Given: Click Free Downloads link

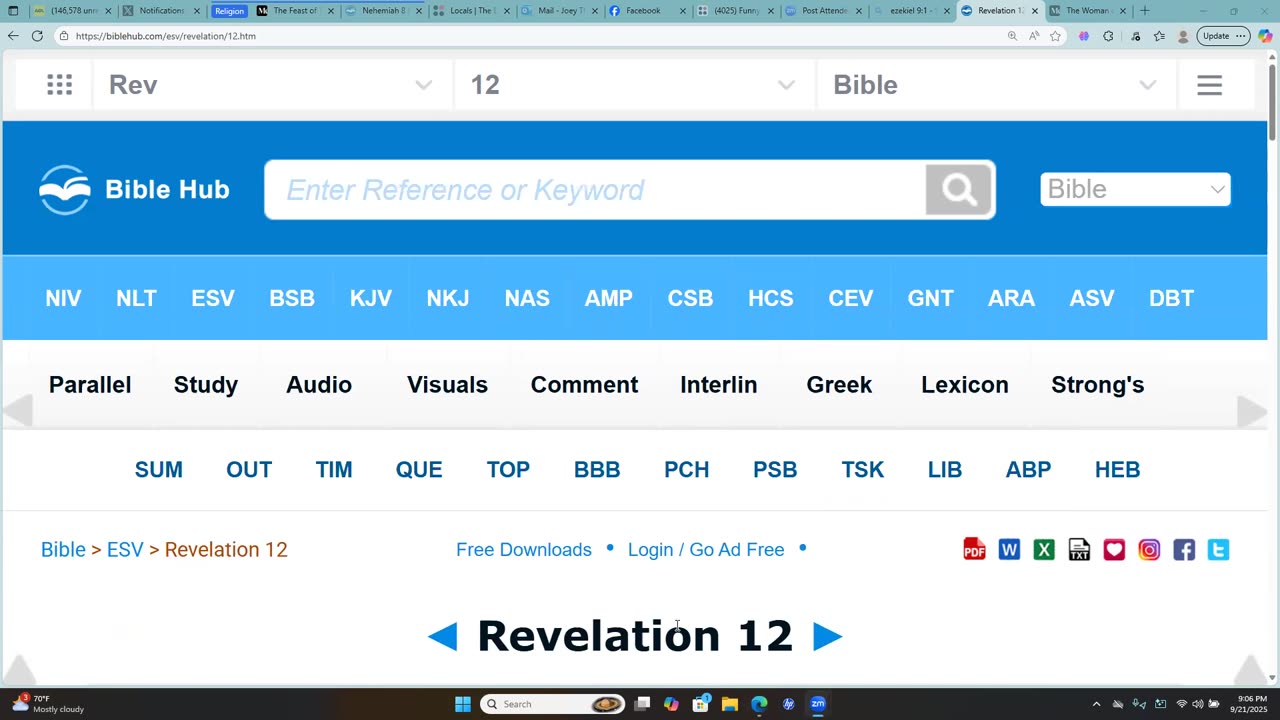Looking at the screenshot, I should coord(524,549).
